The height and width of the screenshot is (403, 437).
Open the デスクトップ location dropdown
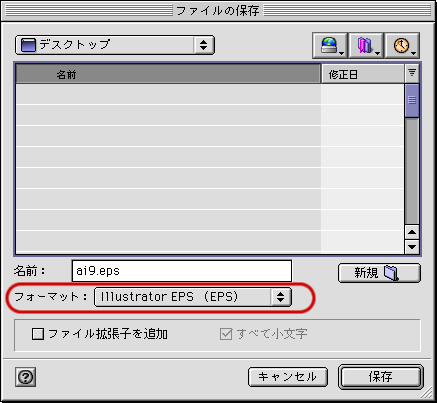pyautogui.click(x=115, y=45)
